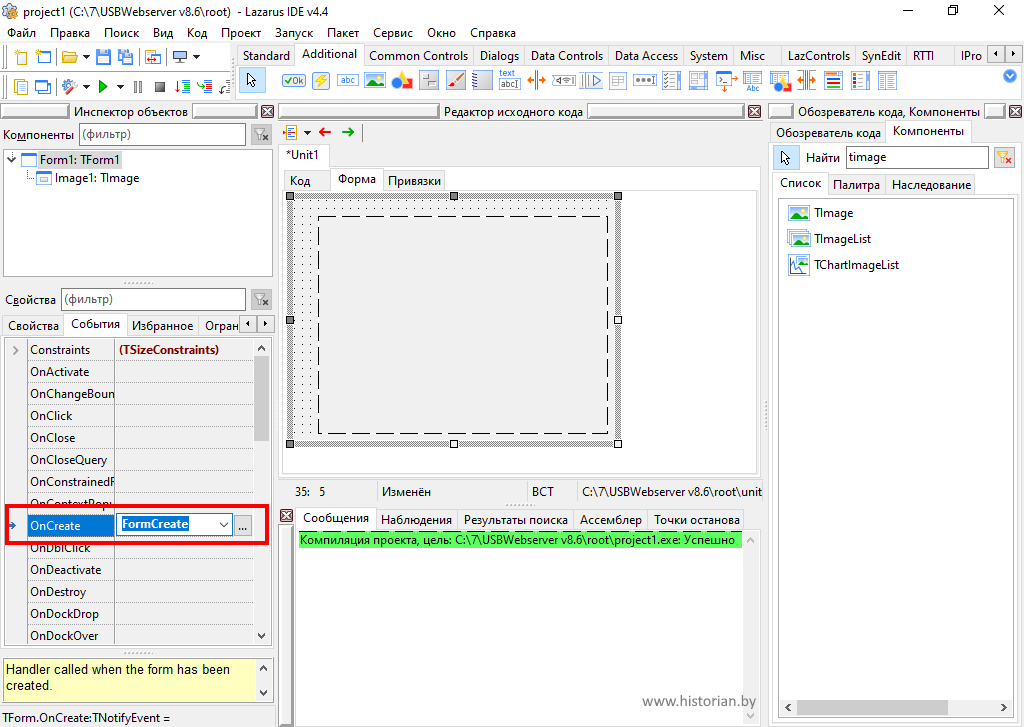Open the OnCreate handler dropdown
The image size is (1024, 727).
tap(223, 525)
